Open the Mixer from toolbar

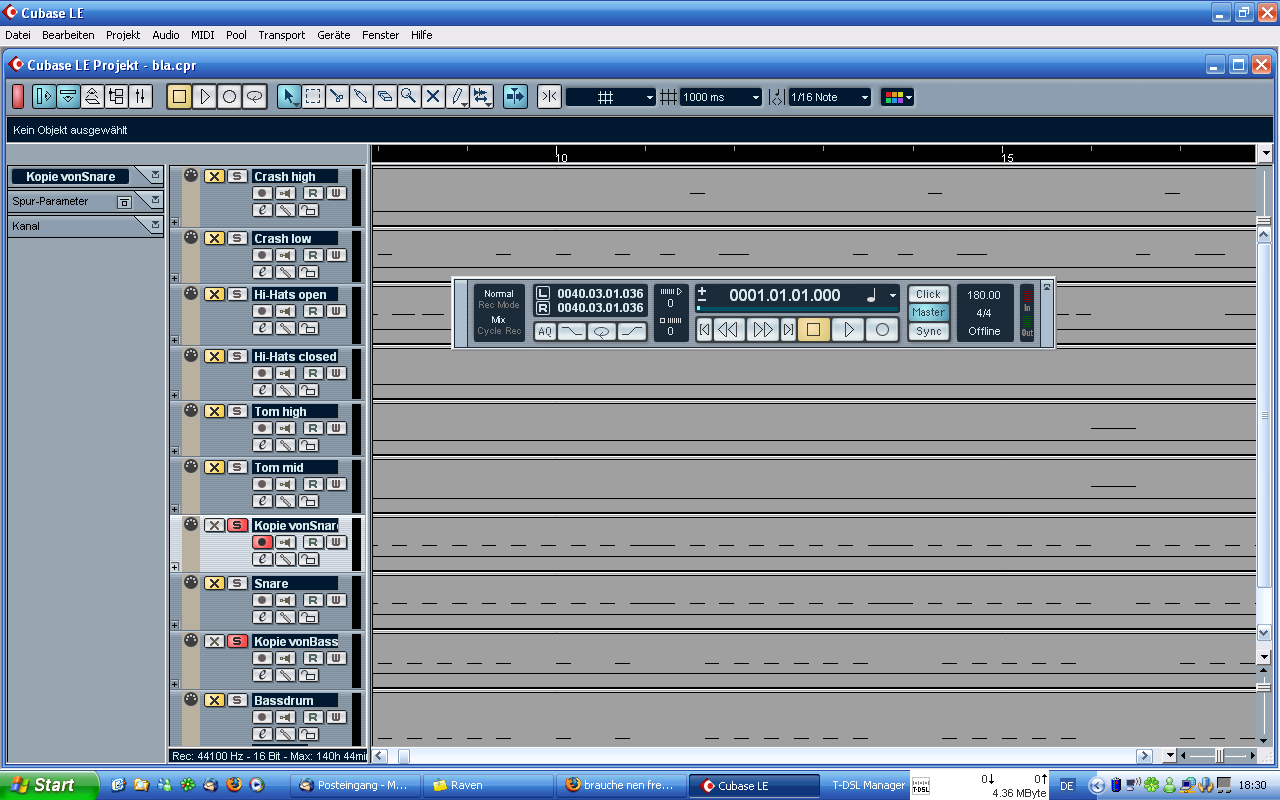coord(140,97)
